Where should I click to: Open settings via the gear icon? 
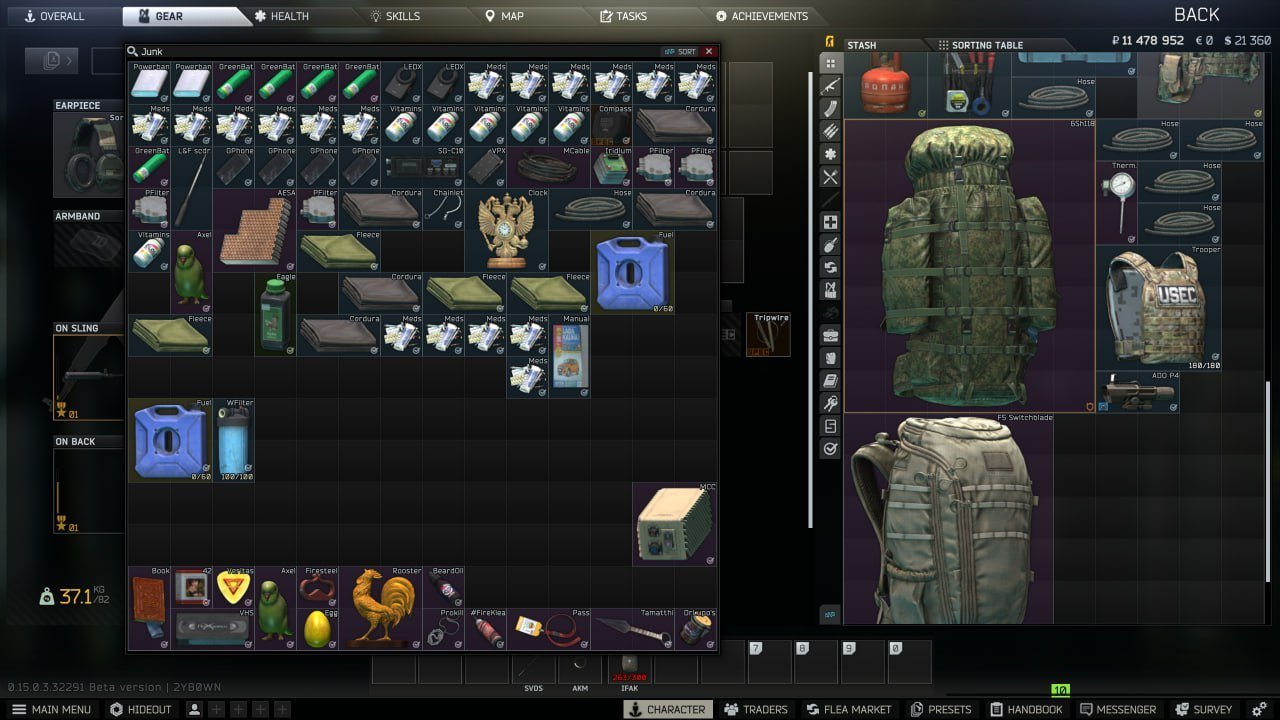[x=1260, y=709]
